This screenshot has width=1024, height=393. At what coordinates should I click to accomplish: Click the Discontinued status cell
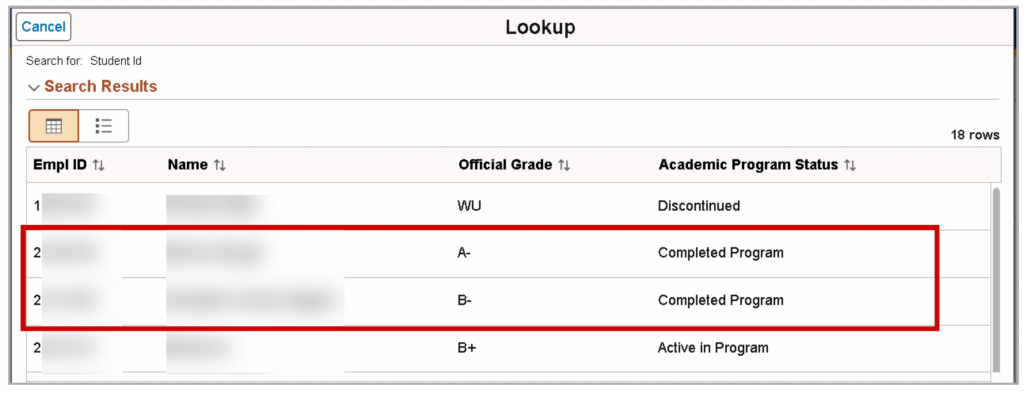699,206
